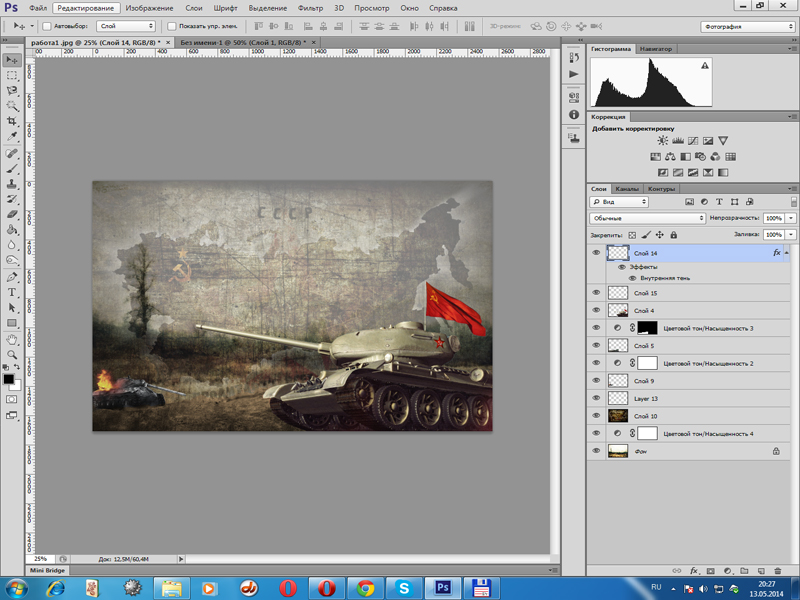The image size is (800, 600).
Task: Switch to the Контуры tab
Action: pyautogui.click(x=661, y=189)
